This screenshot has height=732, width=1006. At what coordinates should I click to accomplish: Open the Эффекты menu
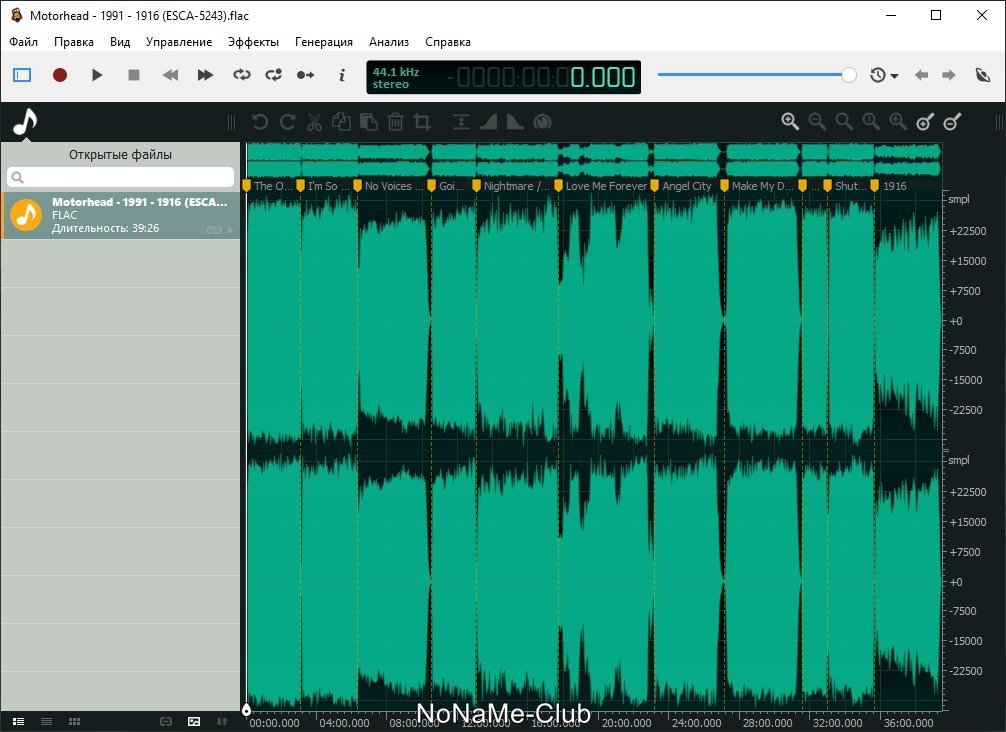point(253,42)
